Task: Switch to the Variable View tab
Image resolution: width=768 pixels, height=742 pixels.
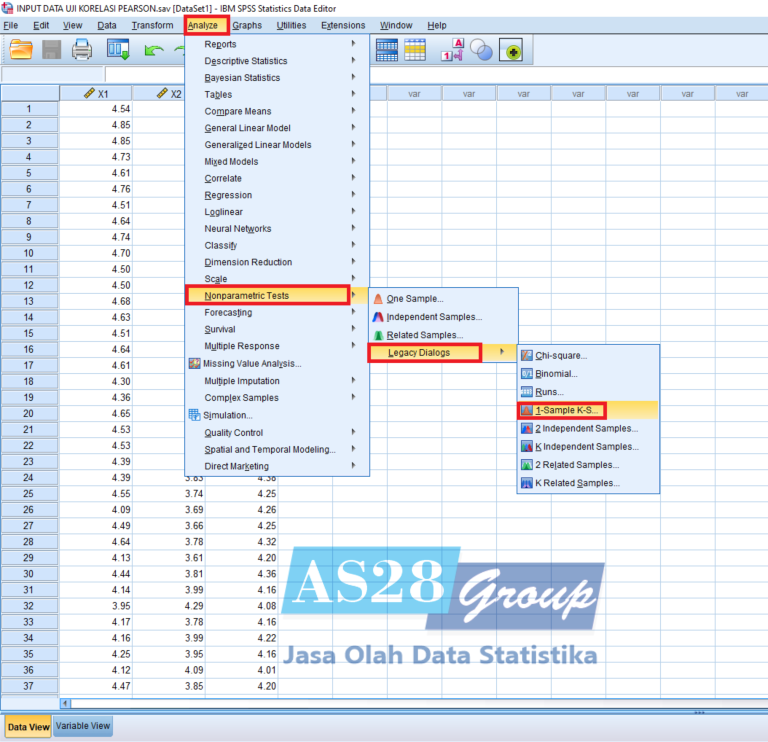Action: (x=83, y=727)
